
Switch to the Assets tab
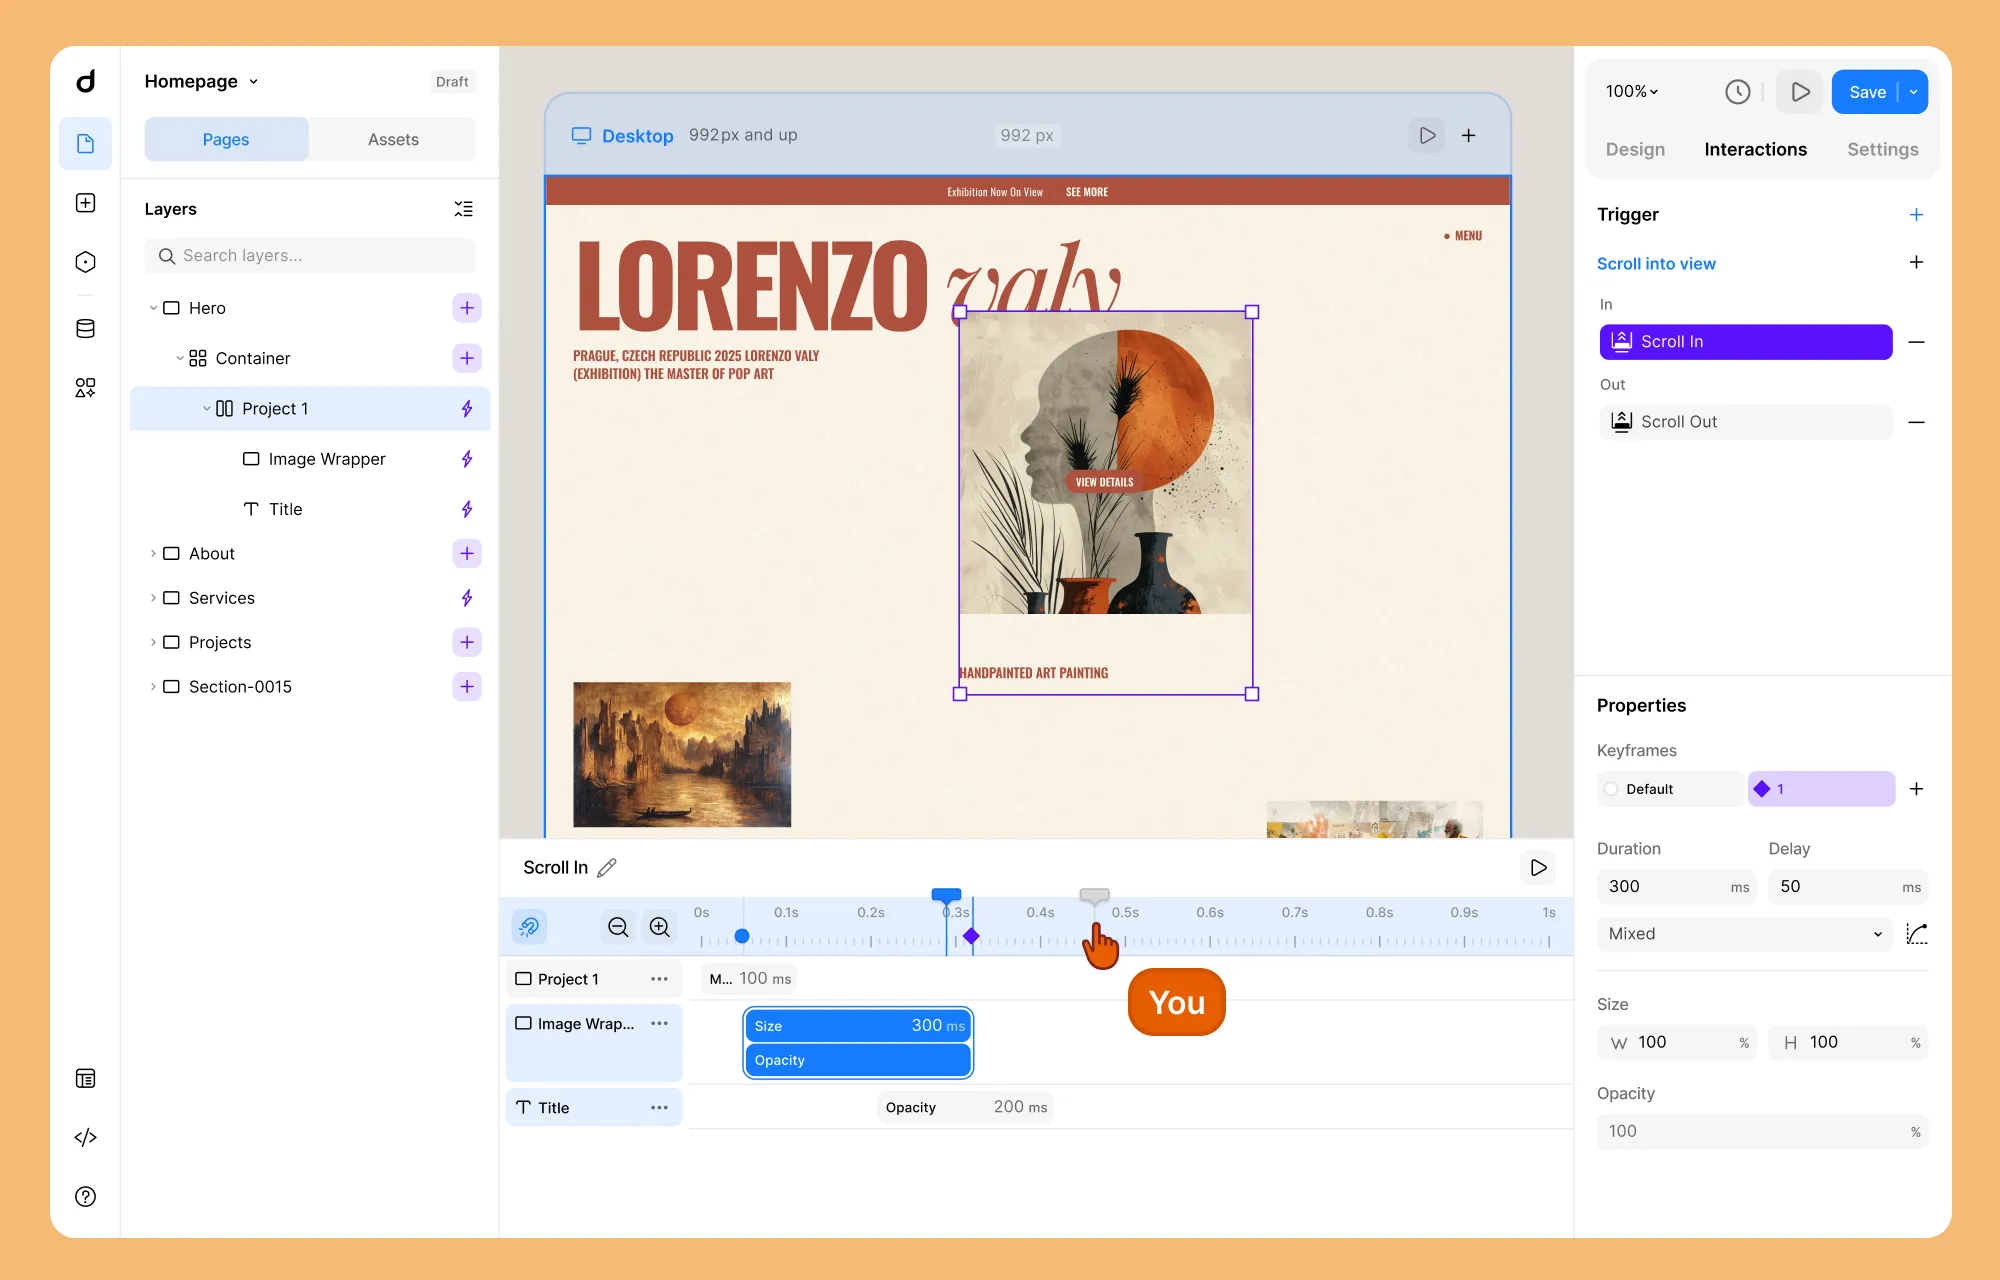click(x=393, y=140)
